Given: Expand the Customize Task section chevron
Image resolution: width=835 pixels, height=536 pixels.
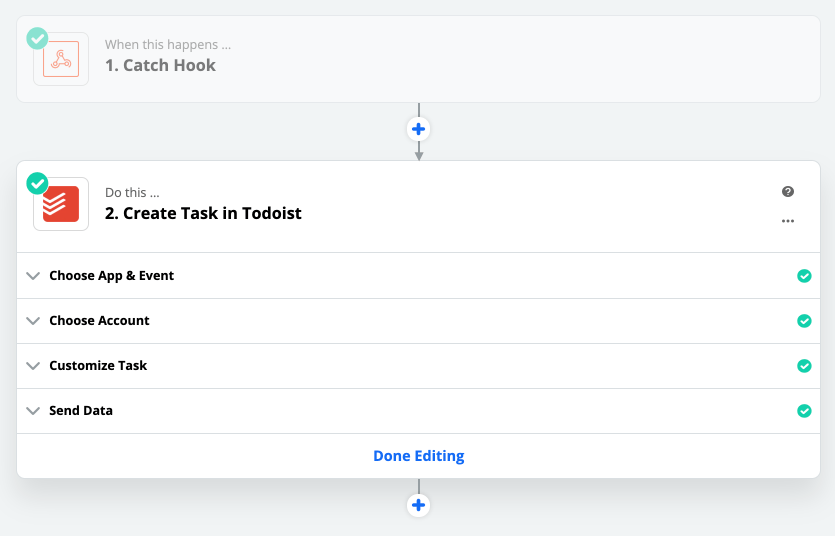Looking at the screenshot, I should tap(33, 366).
